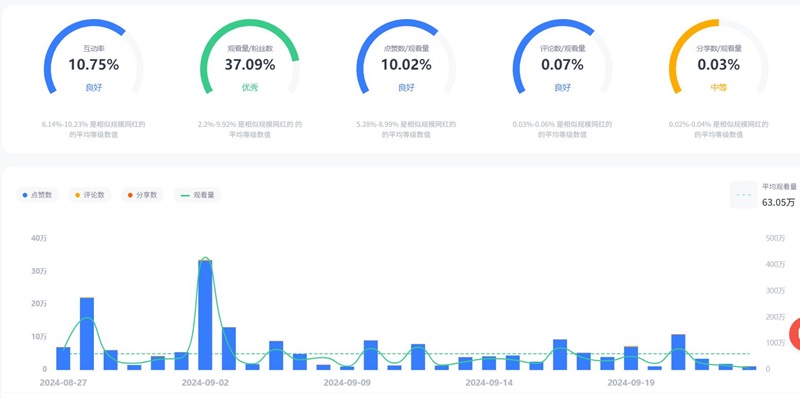The width and height of the screenshot is (800, 398).
Task: Click the 63.05万 average views value
Action: pos(778,203)
